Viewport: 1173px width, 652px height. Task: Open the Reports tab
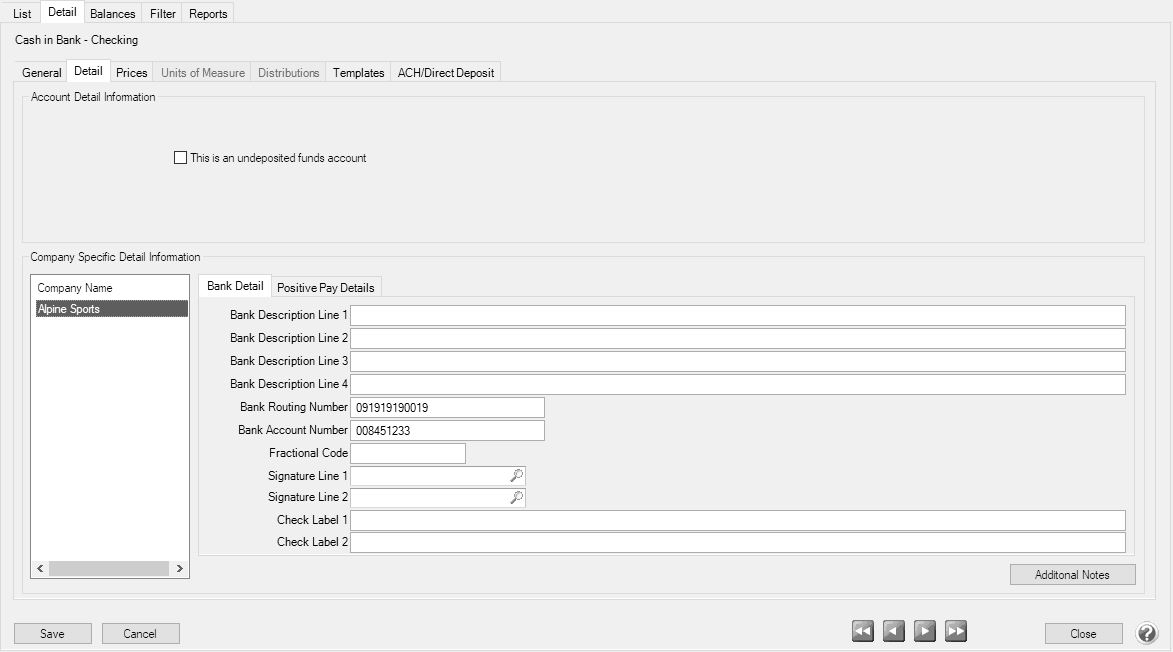(x=207, y=13)
